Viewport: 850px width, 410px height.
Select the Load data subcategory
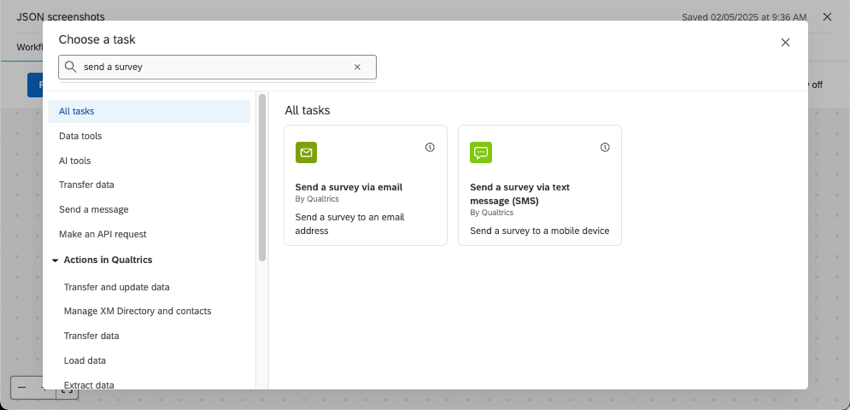[x=84, y=360]
